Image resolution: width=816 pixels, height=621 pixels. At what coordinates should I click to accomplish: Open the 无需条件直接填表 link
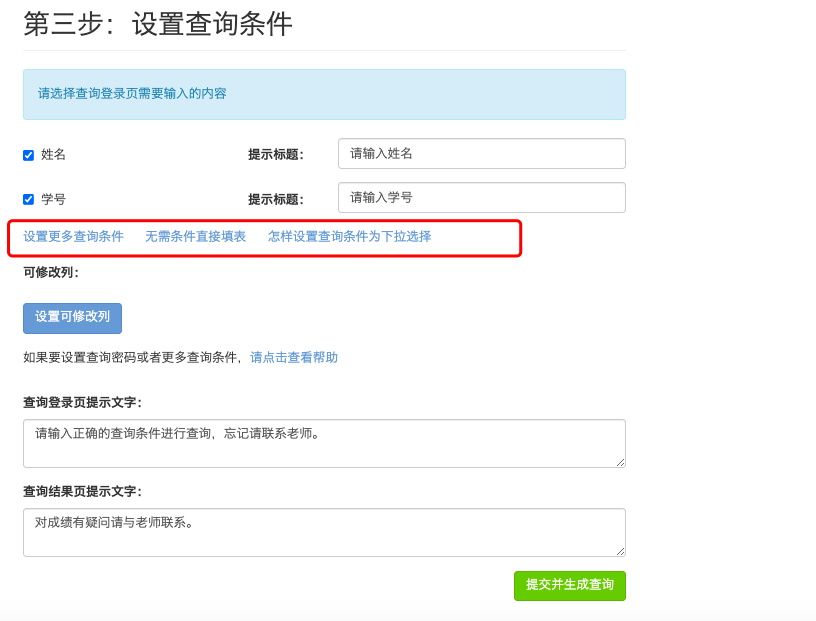click(x=195, y=236)
